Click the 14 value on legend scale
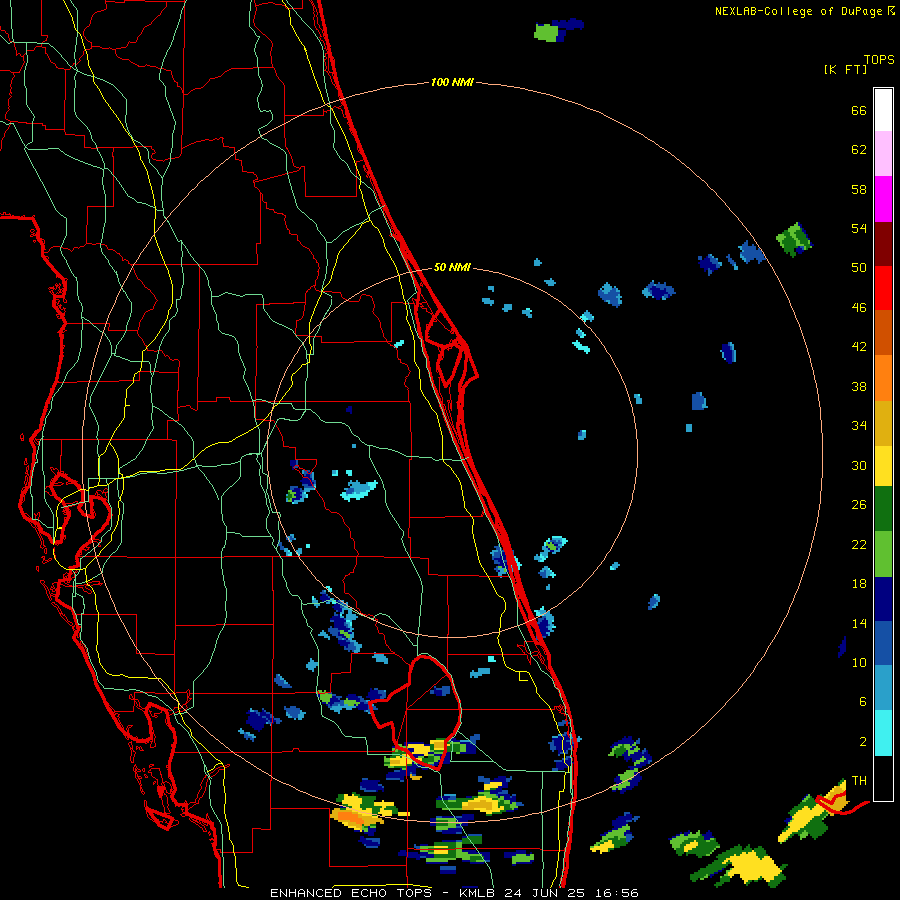The width and height of the screenshot is (900, 900). 859,623
